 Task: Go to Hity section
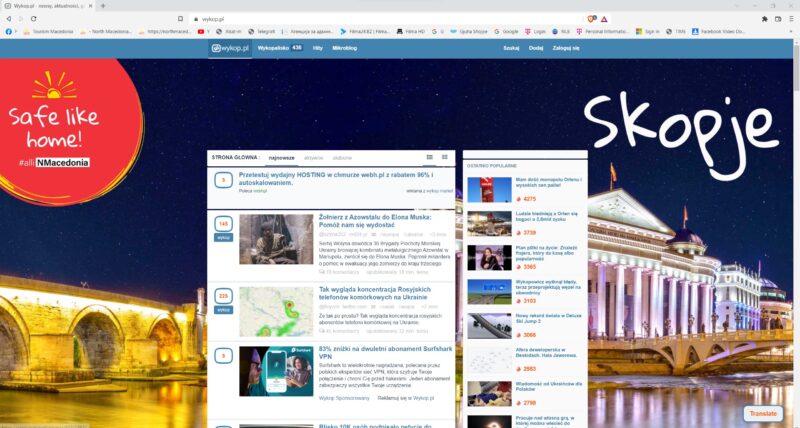(317, 48)
